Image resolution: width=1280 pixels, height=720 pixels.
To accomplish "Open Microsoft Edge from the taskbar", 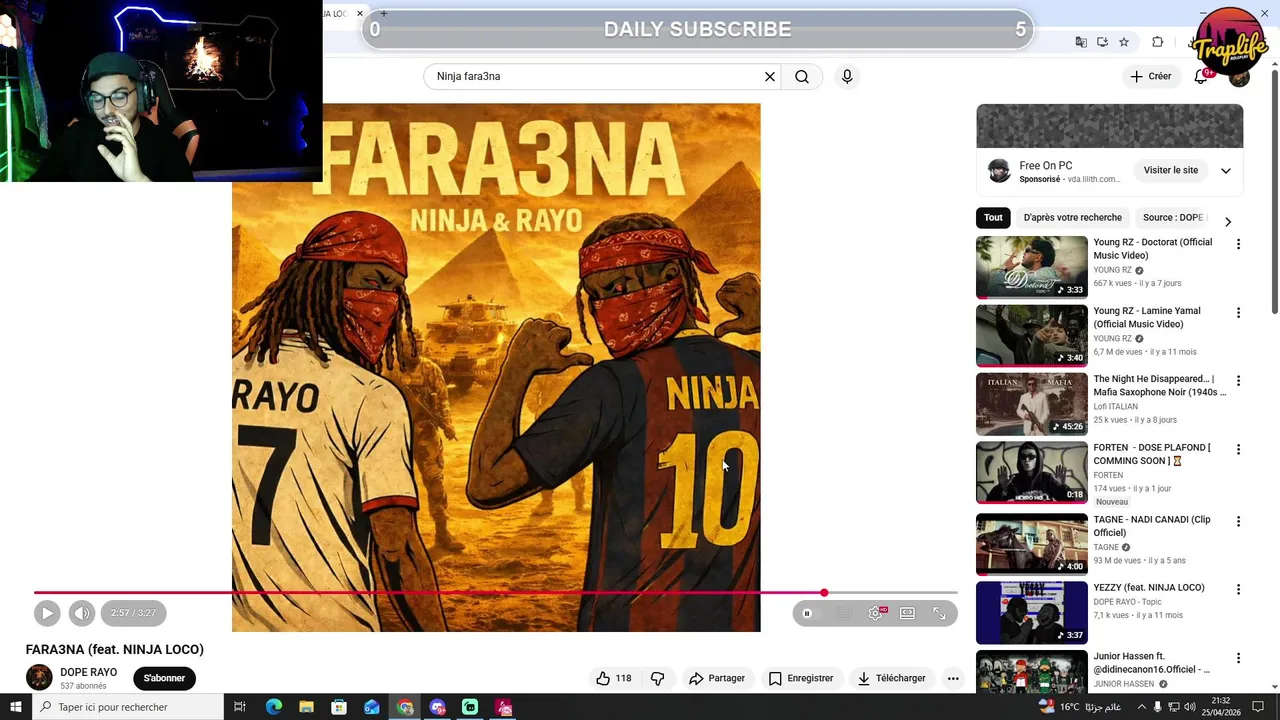I will point(274,707).
